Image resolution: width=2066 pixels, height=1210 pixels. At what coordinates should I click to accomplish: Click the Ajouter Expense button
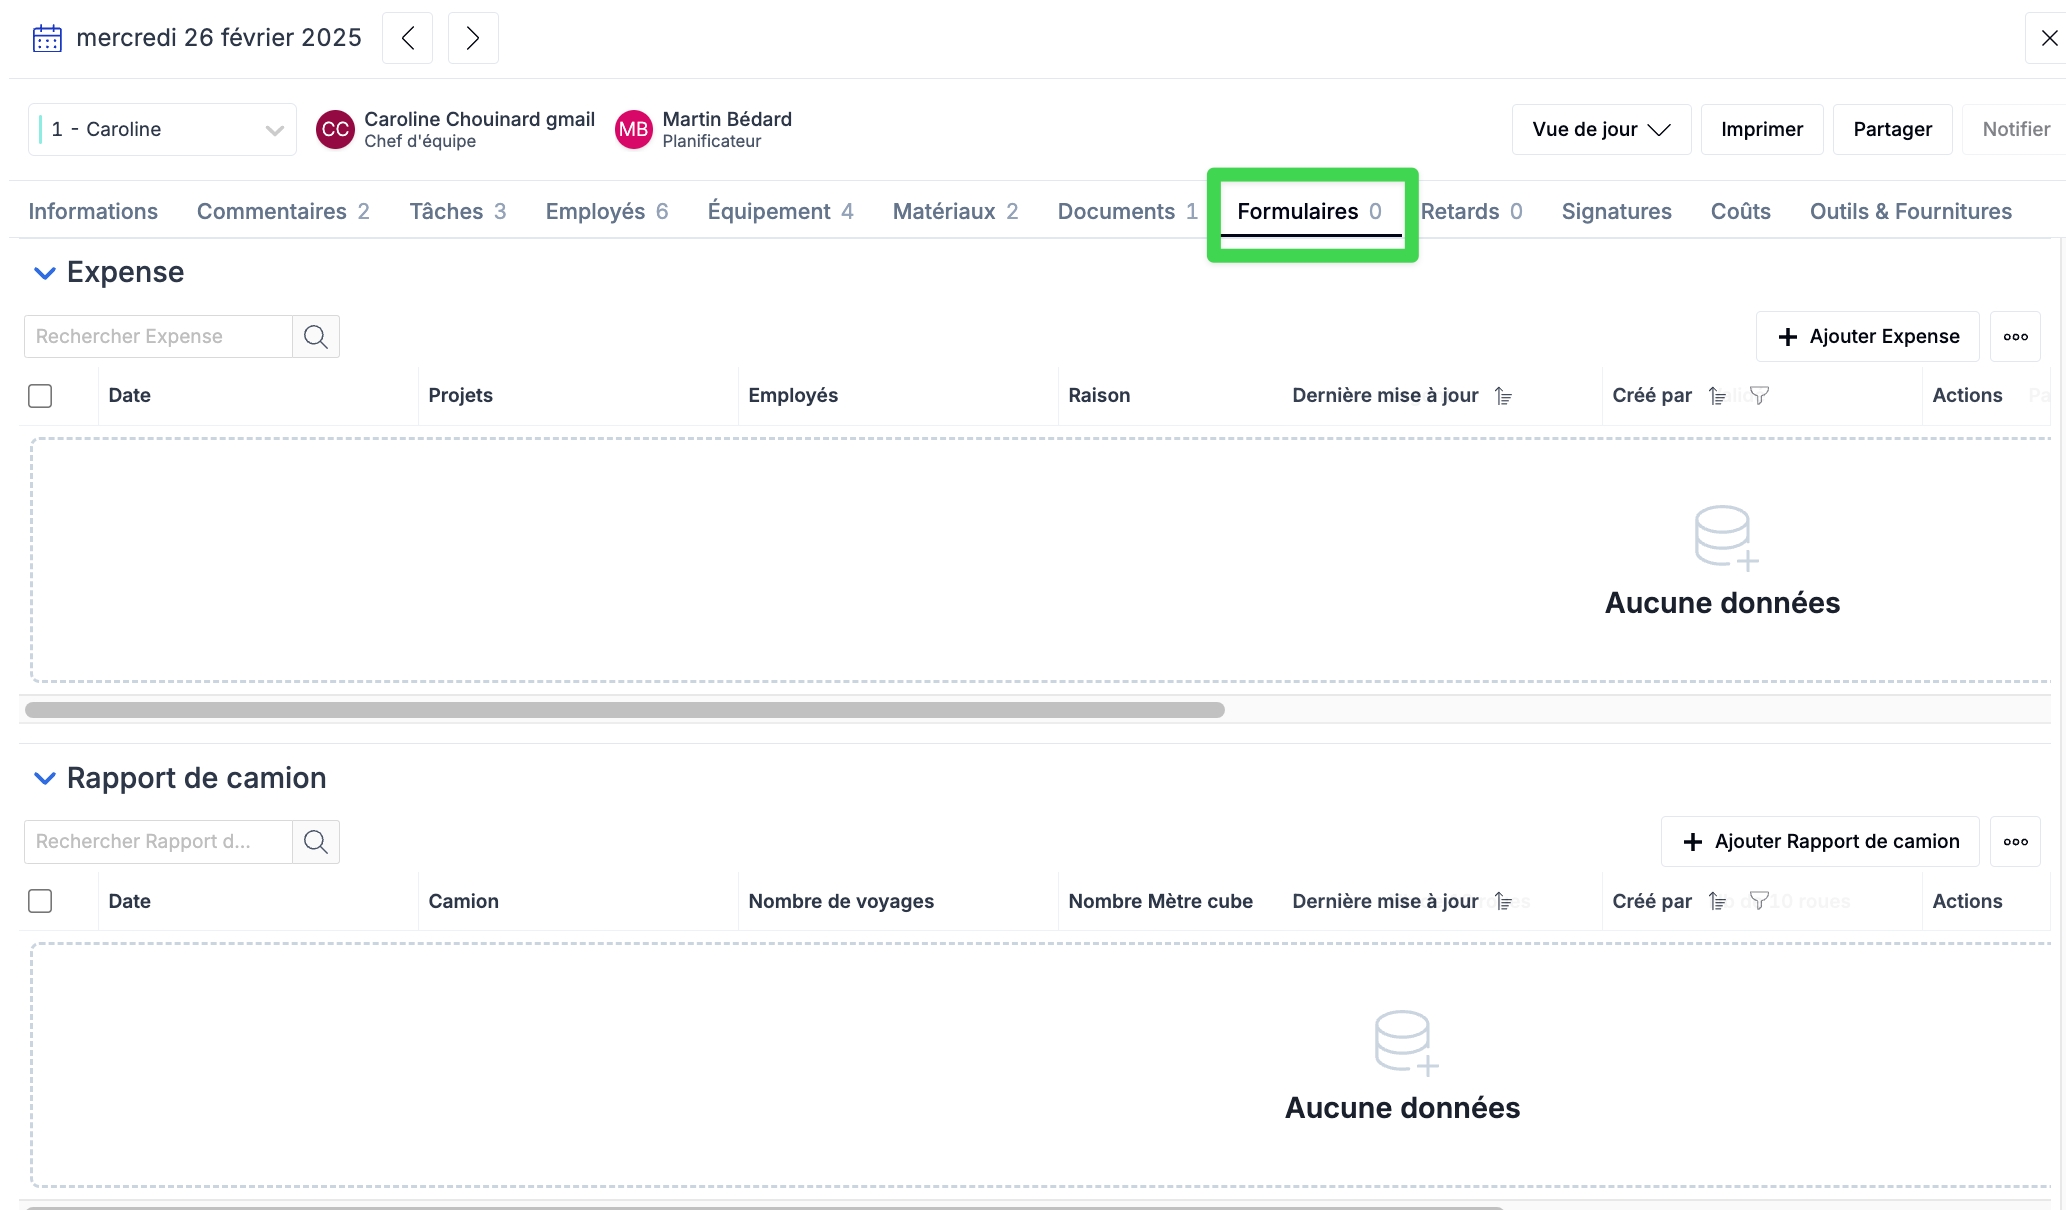point(1867,337)
